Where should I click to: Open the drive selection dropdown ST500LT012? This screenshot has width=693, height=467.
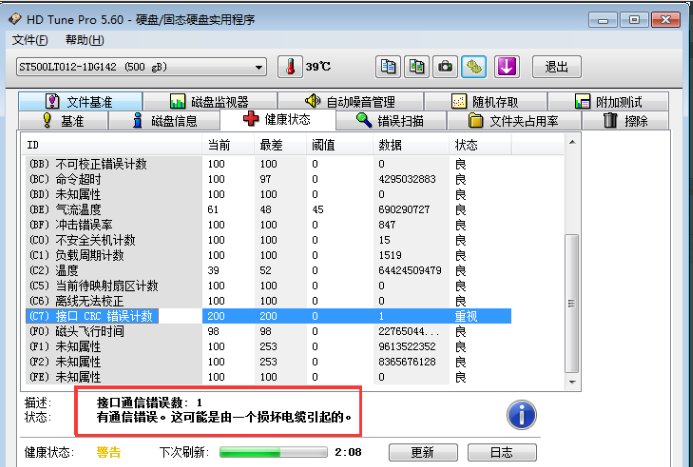pos(141,67)
